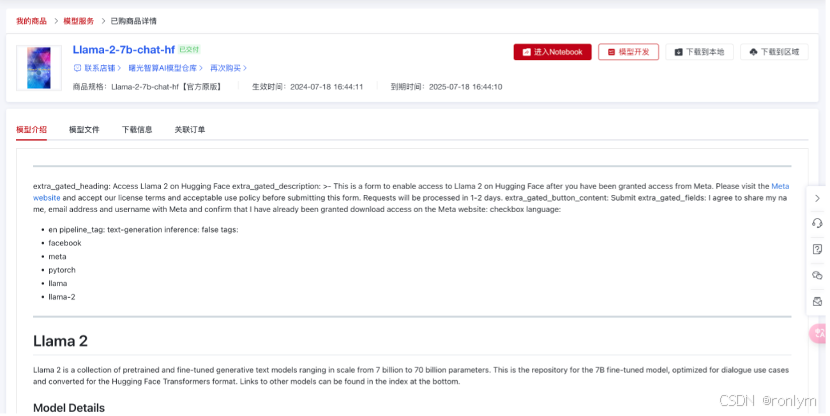Click the 下载到本地 button
830x416 pixels.
click(x=699, y=52)
